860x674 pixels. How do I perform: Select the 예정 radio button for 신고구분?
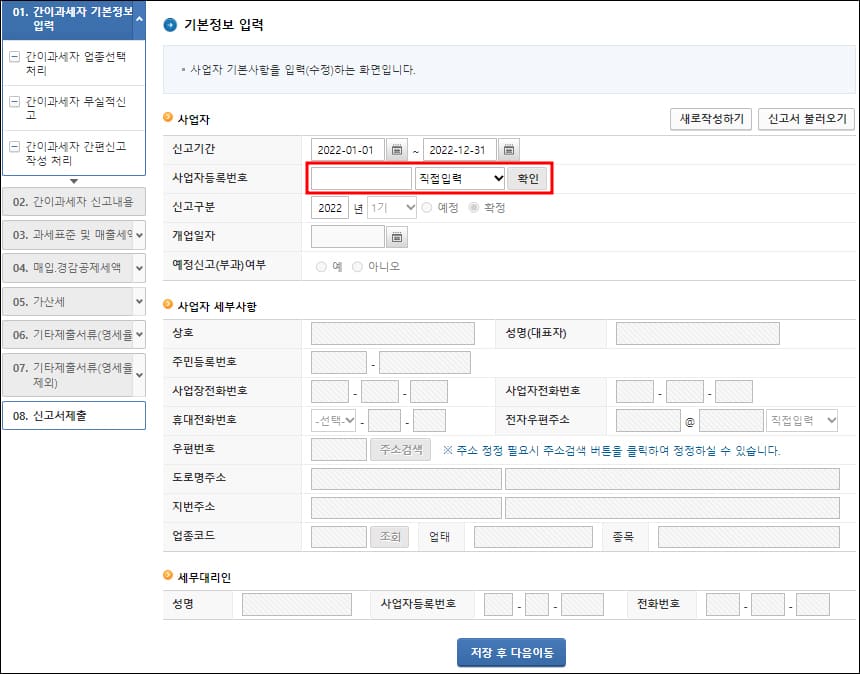pos(425,208)
